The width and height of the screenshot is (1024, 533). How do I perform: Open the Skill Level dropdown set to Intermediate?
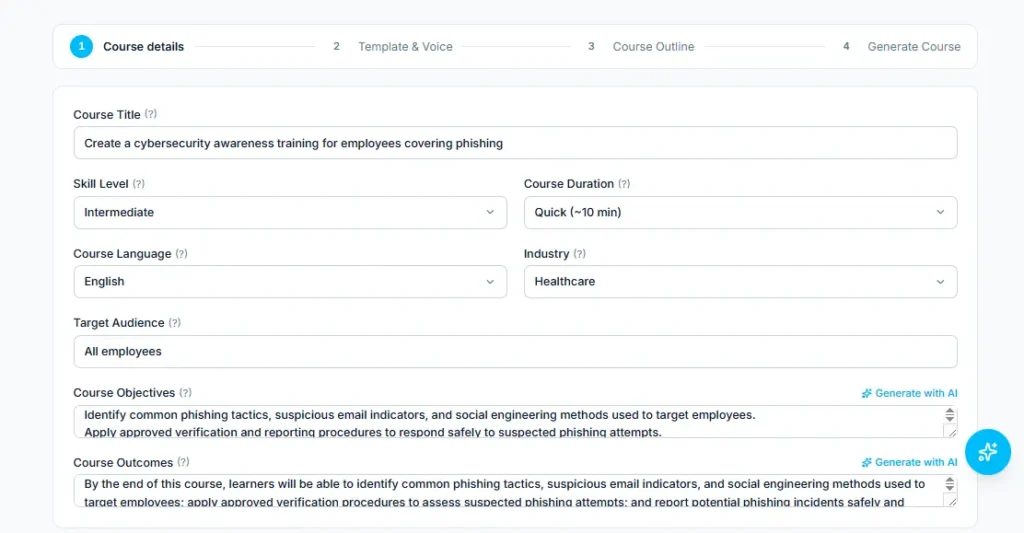tap(290, 212)
